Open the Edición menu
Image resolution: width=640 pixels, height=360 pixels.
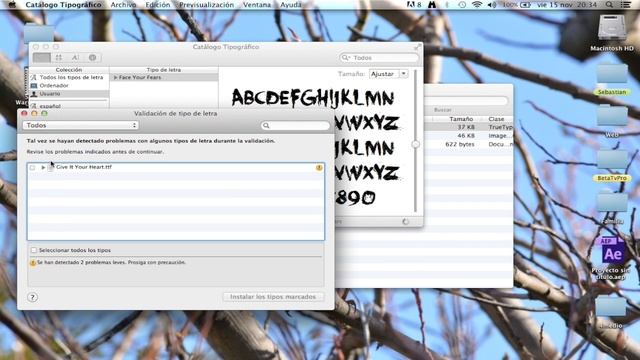coord(158,4)
